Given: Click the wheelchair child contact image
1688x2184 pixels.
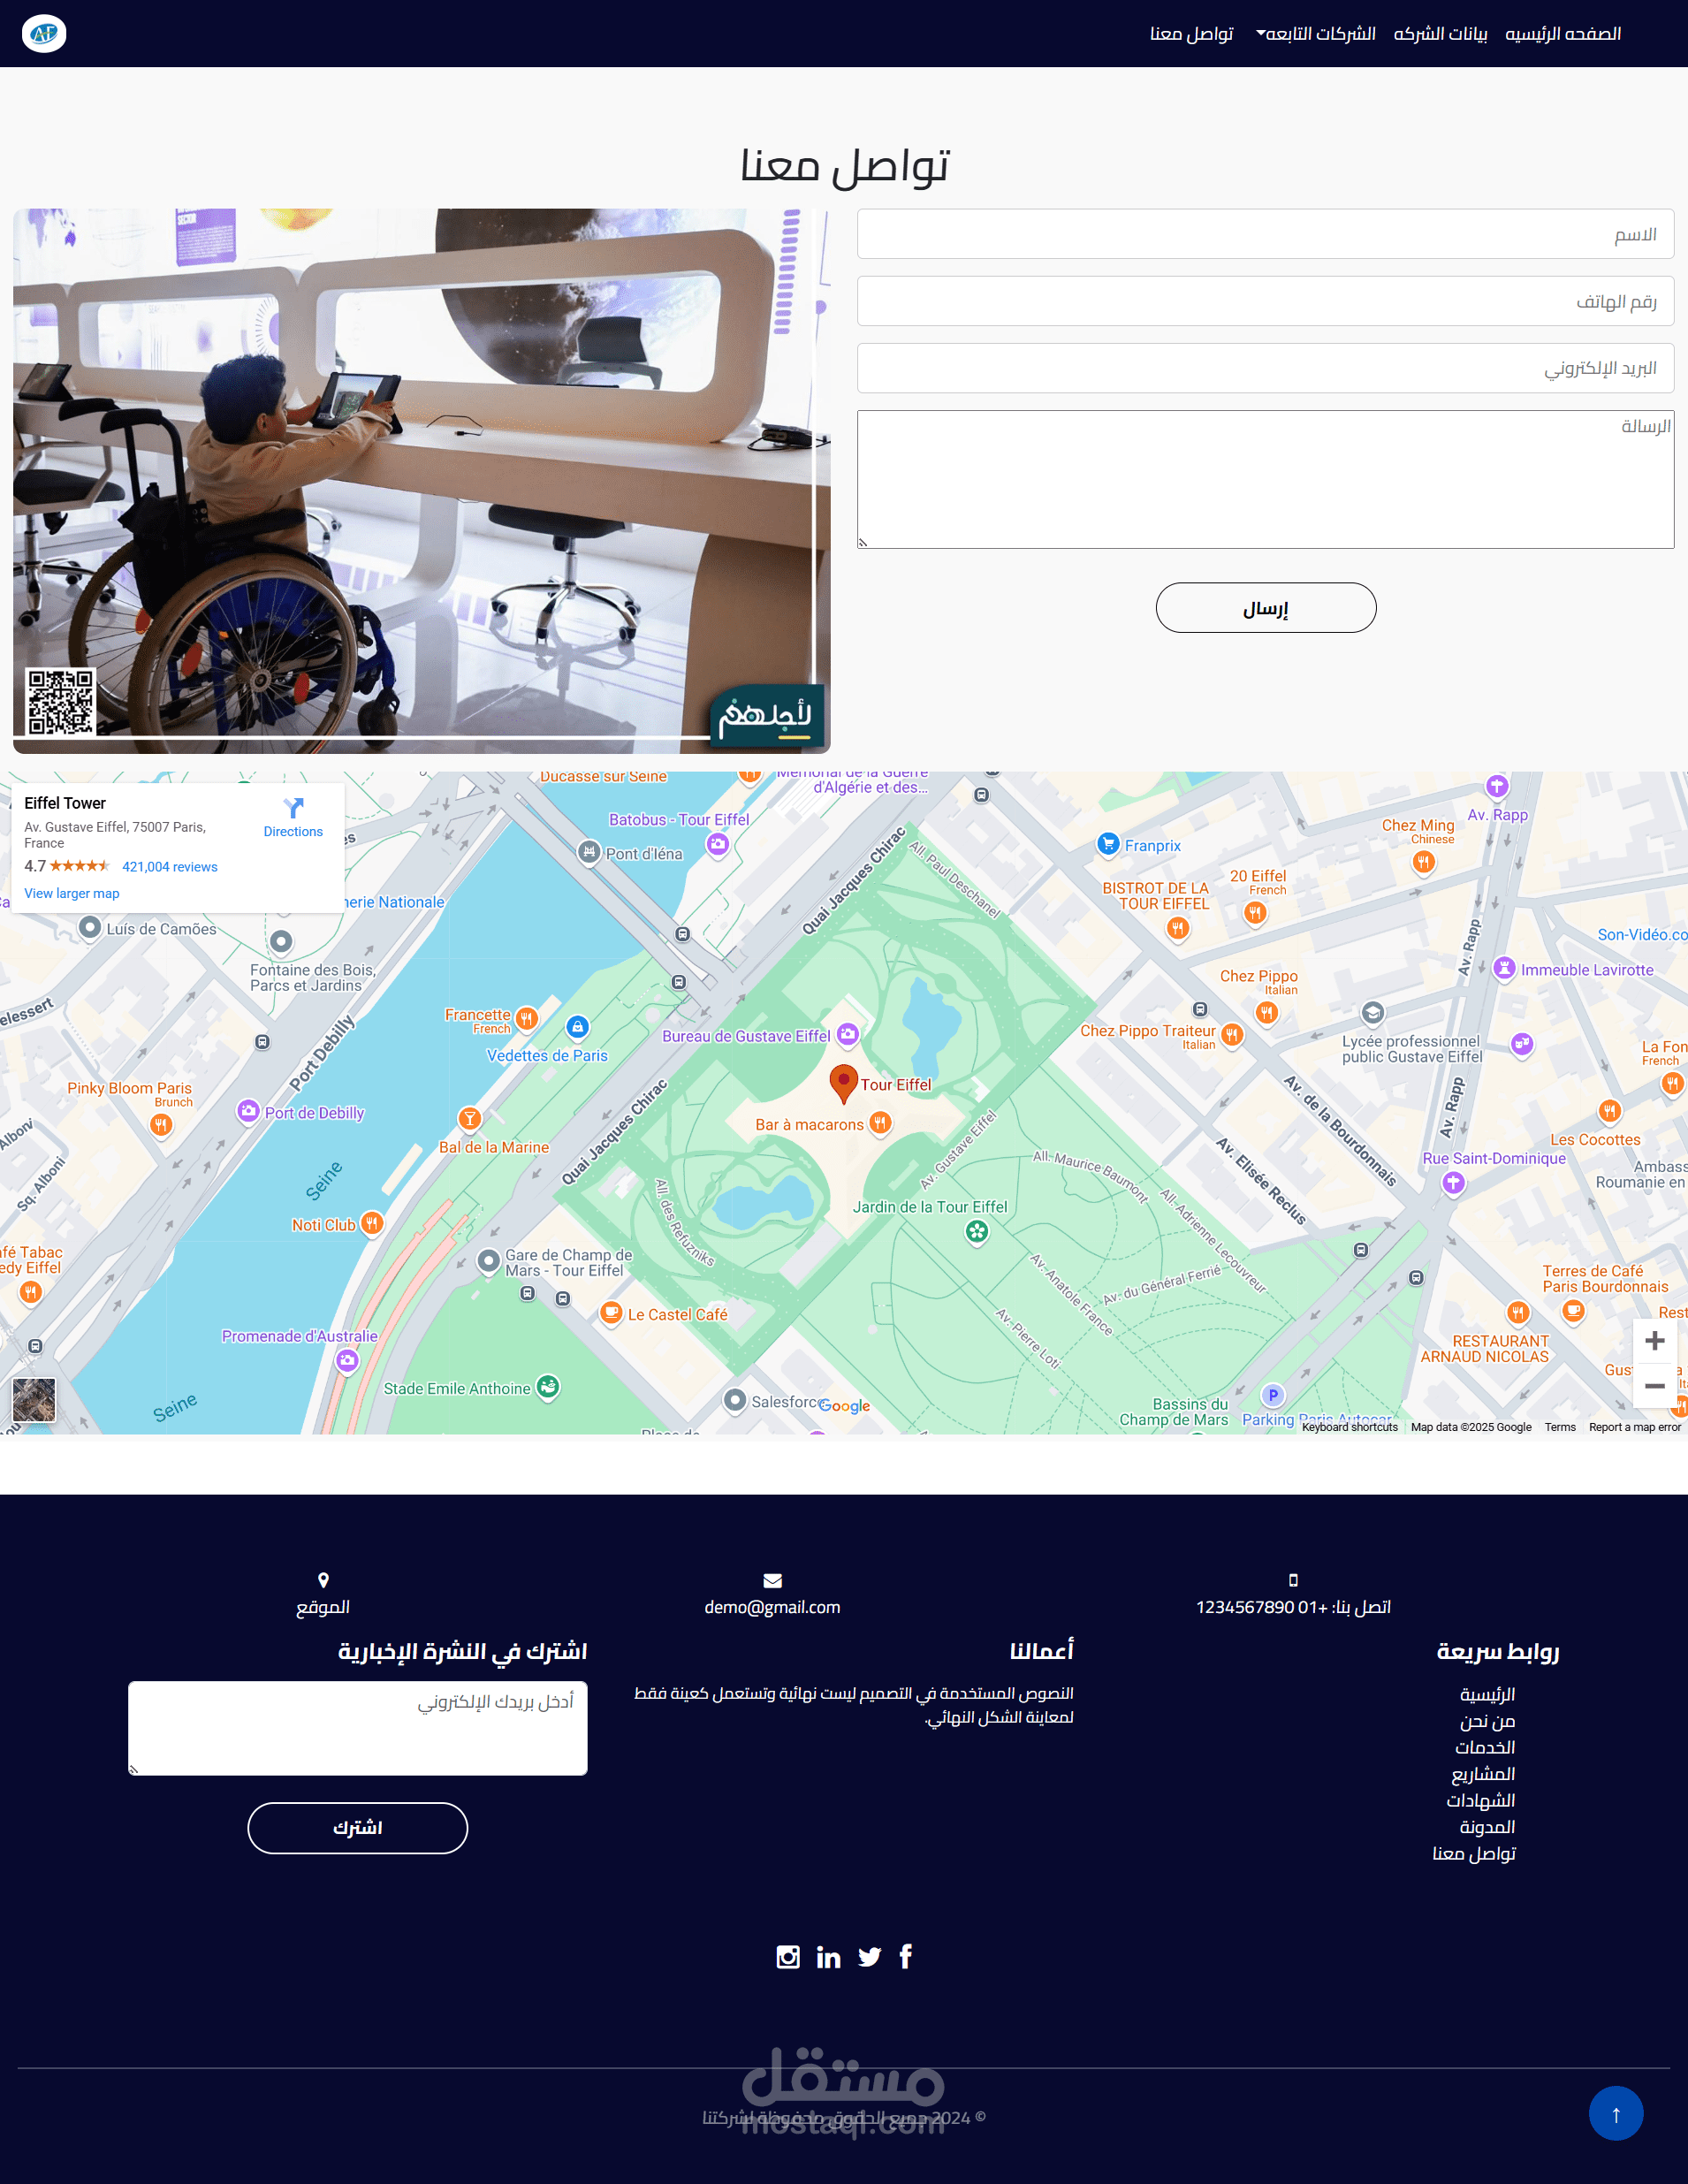Looking at the screenshot, I should [x=421, y=481].
